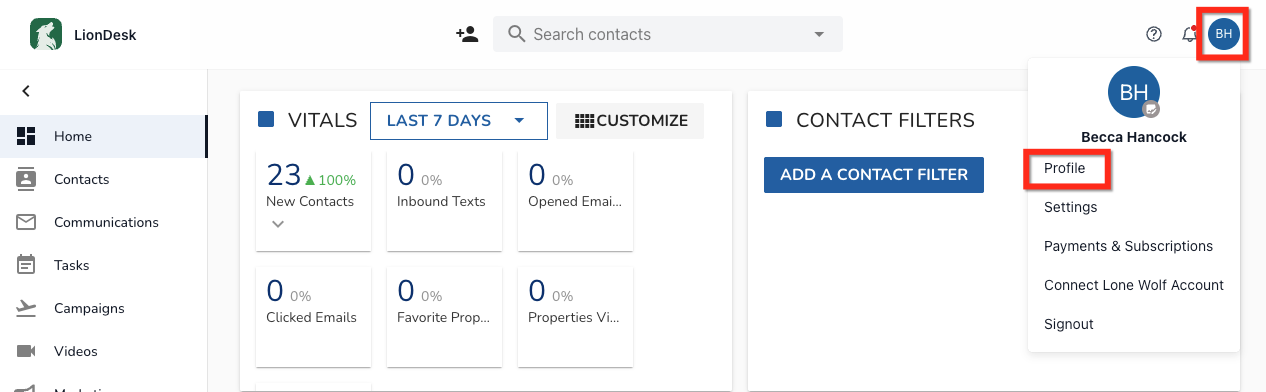Viewport: 1266px width, 392px height.
Task: Click the Campaigns airplane icon
Action: pyautogui.click(x=26, y=308)
